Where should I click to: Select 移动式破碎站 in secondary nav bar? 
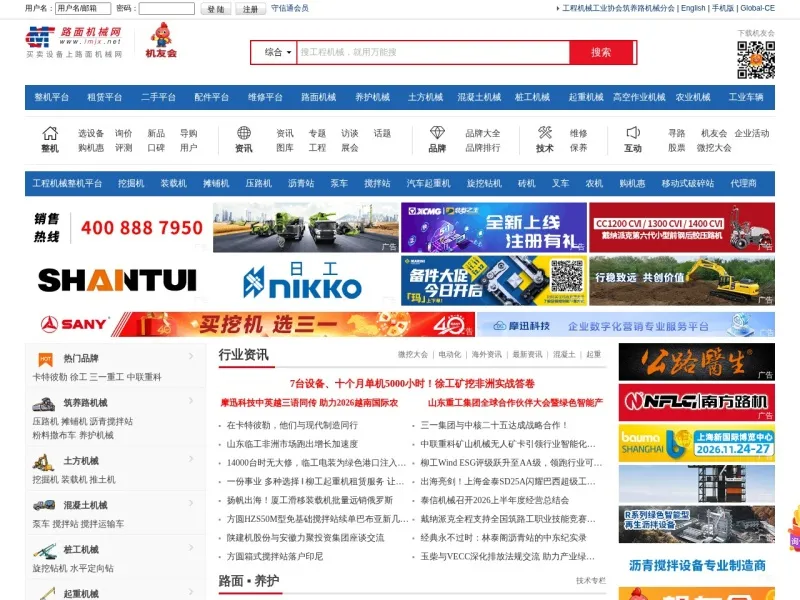(688, 184)
